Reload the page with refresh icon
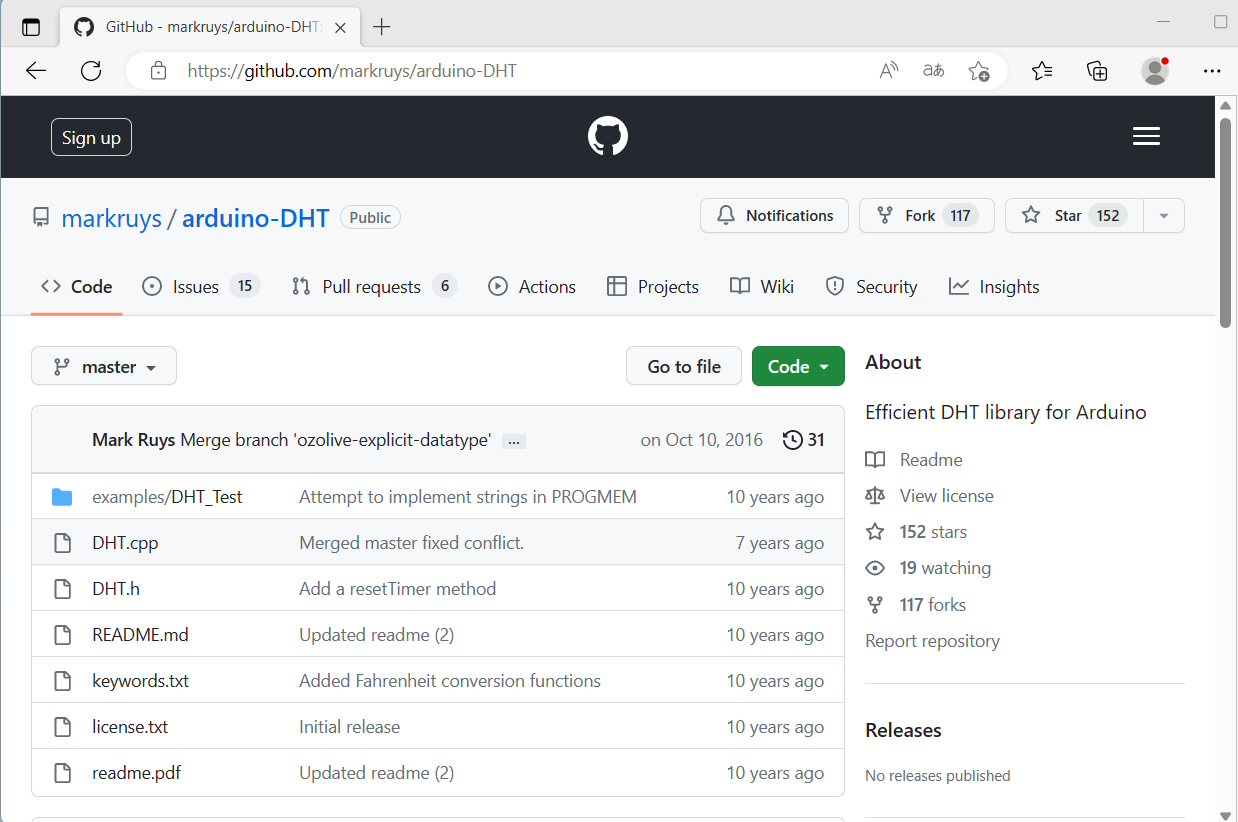 [x=91, y=71]
